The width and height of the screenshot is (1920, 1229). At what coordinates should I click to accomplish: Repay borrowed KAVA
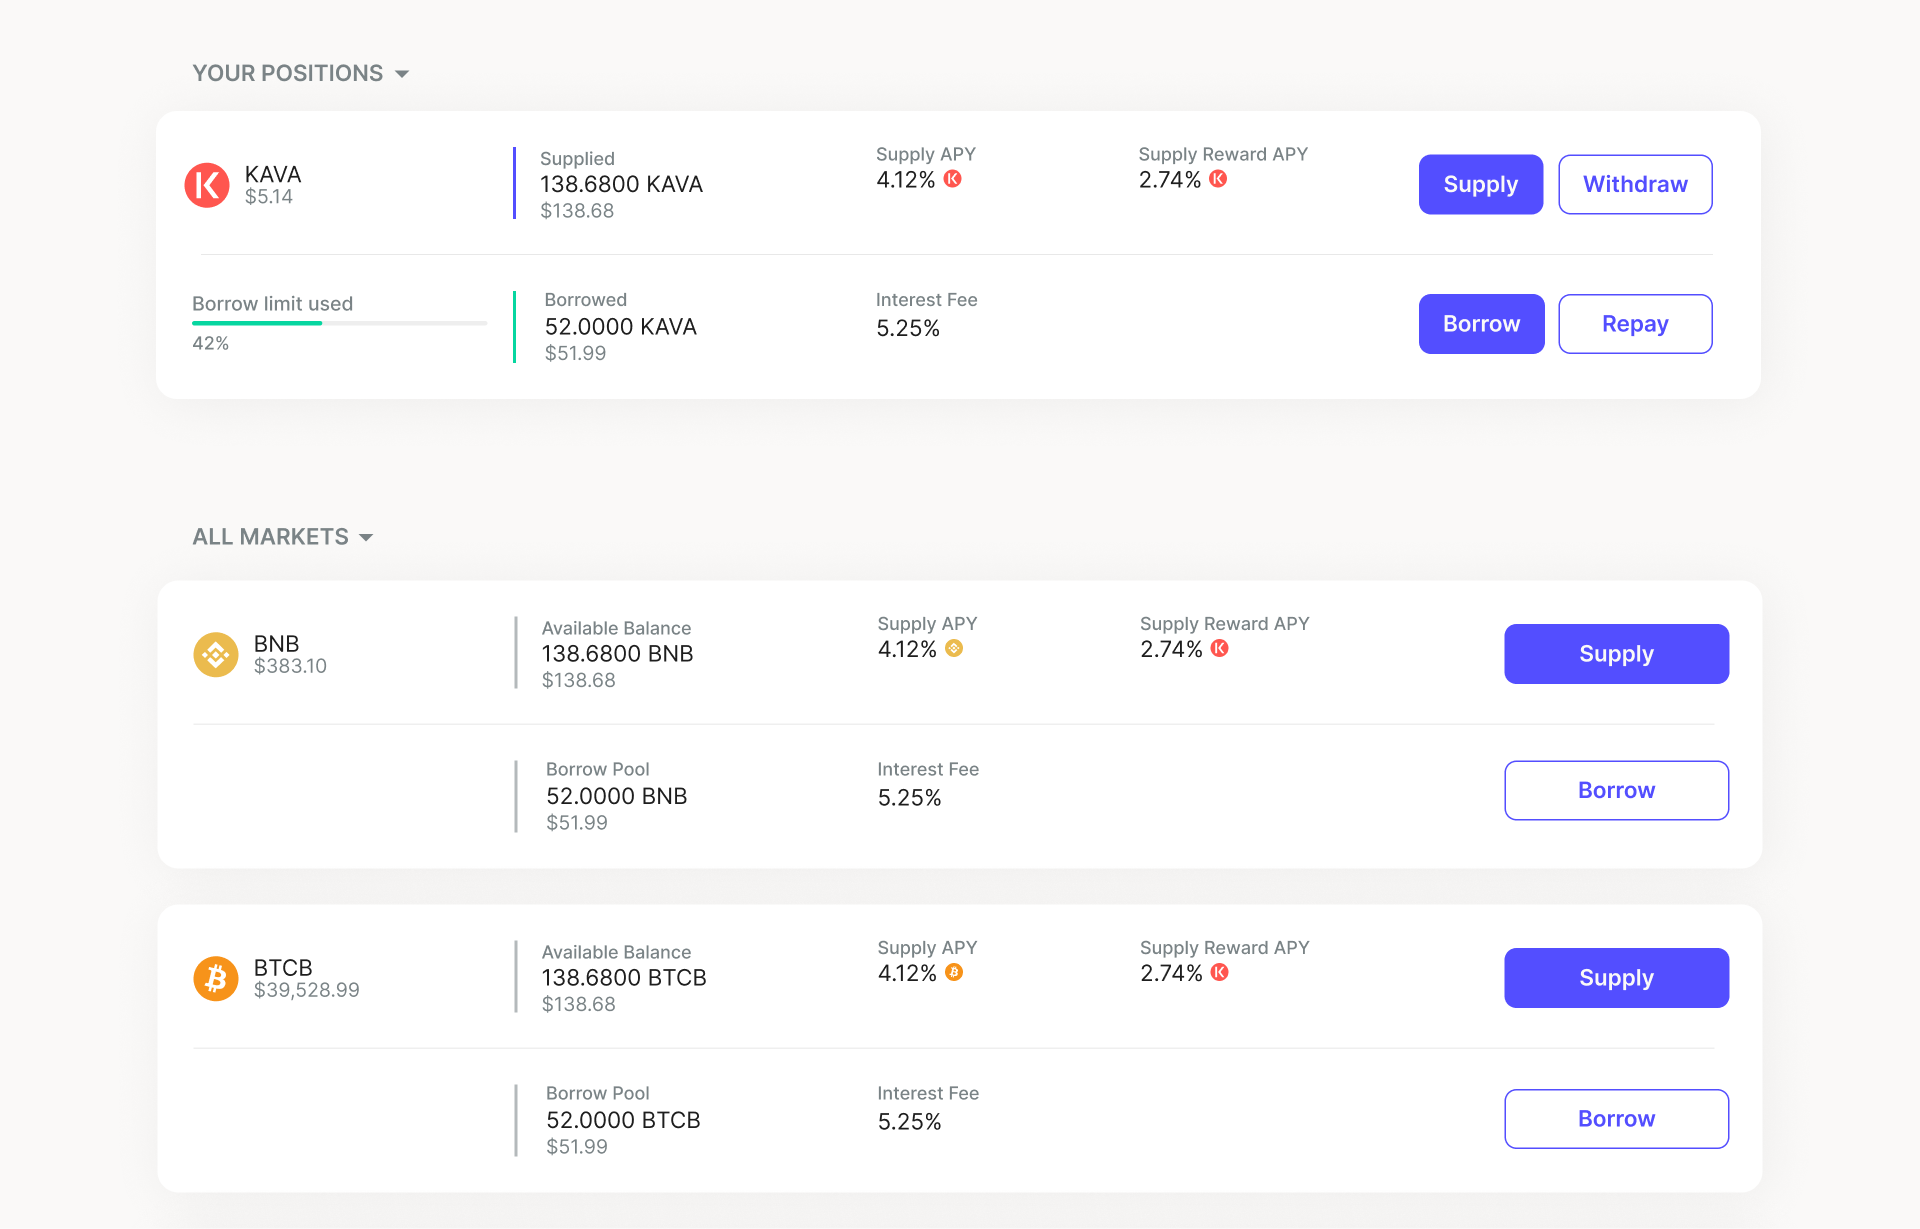click(1635, 324)
